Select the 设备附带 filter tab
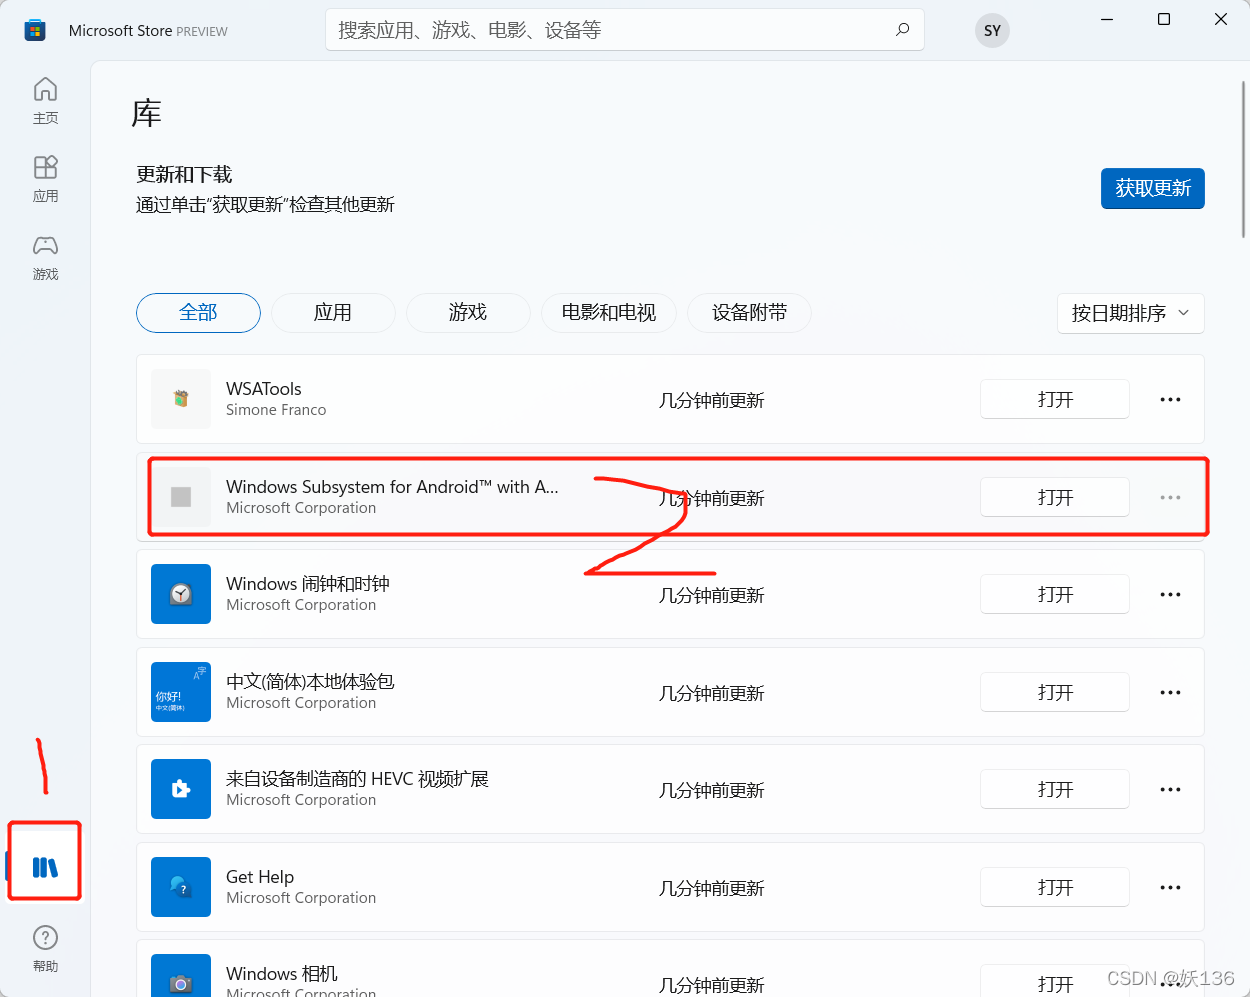Screen dimensions: 1250x997 tap(750, 313)
